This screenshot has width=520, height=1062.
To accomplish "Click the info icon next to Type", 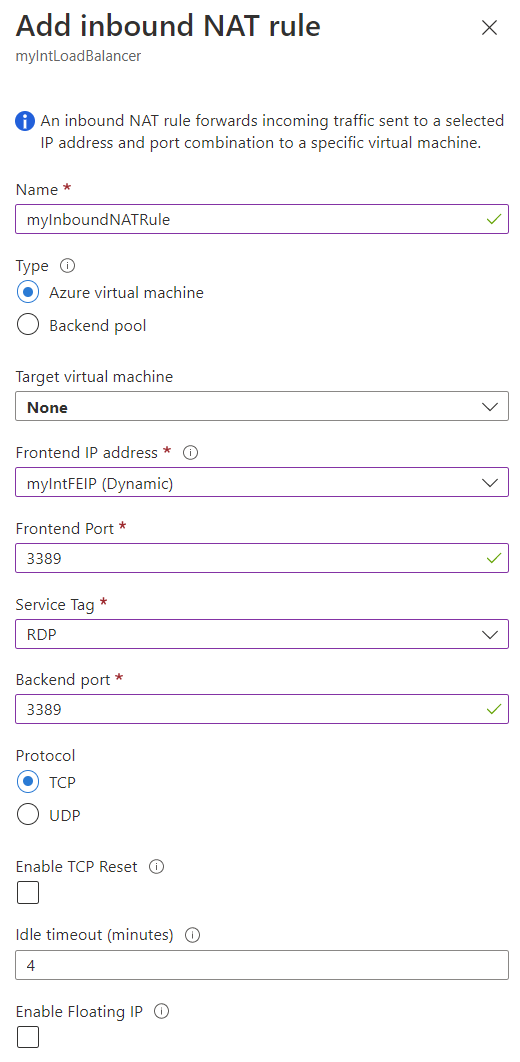I will 67,266.
